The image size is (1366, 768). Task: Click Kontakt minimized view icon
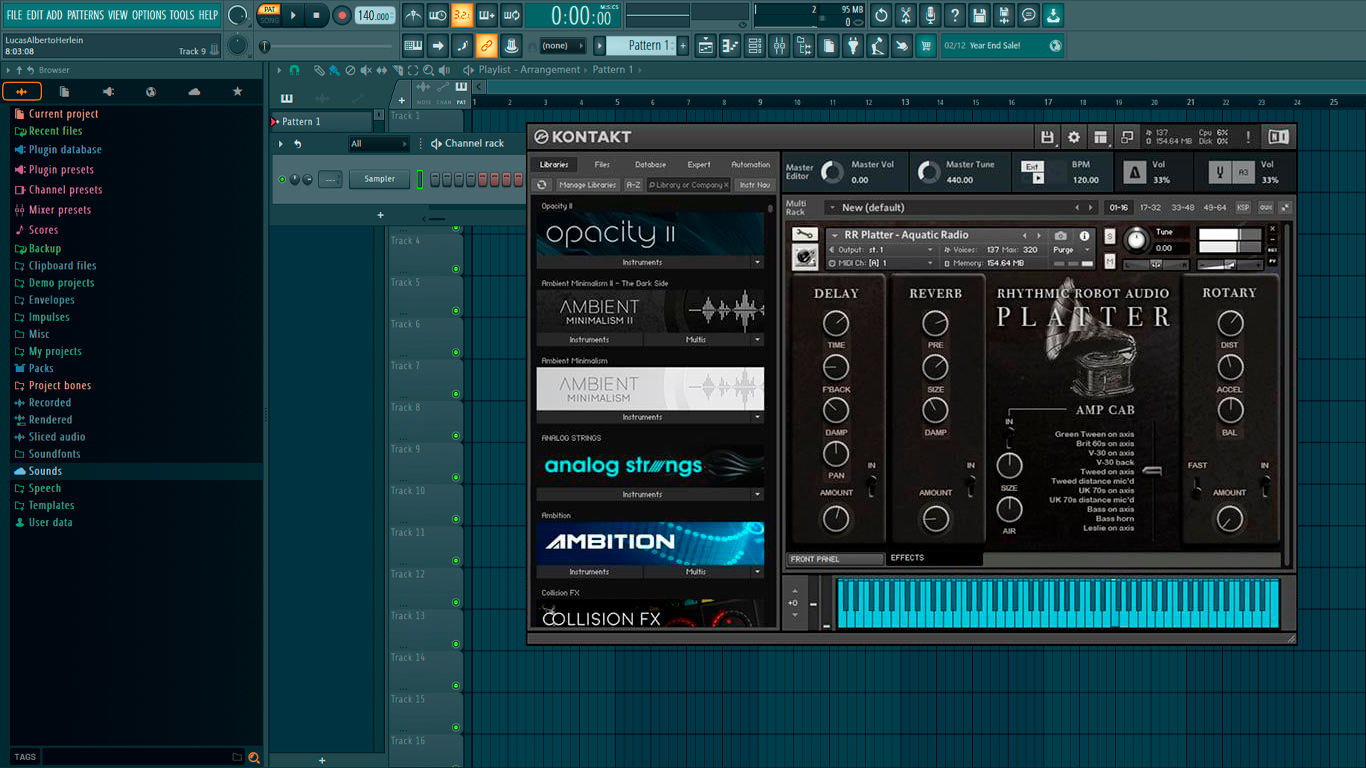[1127, 137]
